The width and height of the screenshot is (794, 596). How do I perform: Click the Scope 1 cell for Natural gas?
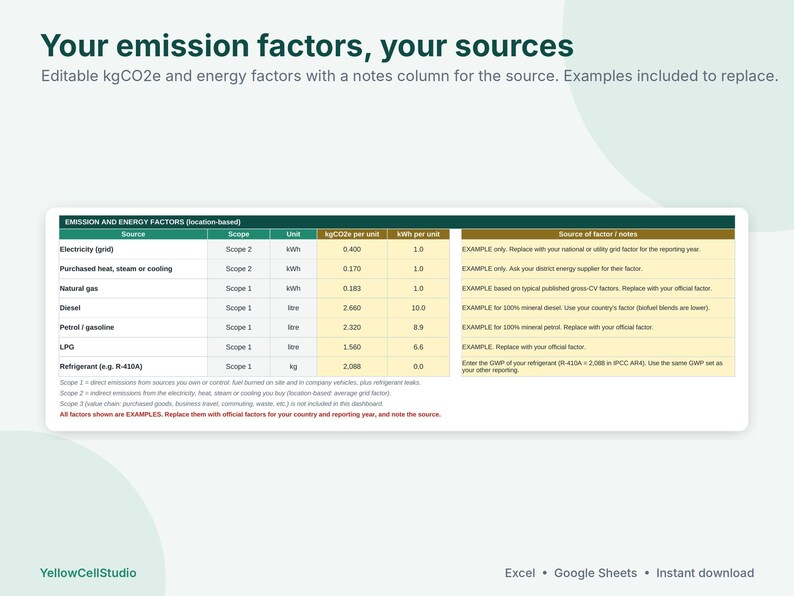click(x=239, y=289)
